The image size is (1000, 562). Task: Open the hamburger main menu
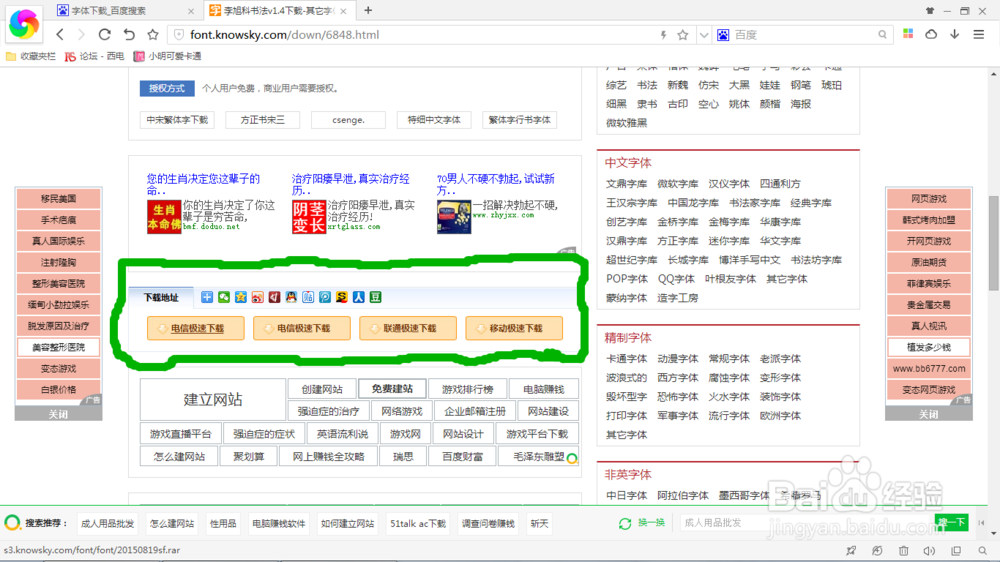[979, 34]
